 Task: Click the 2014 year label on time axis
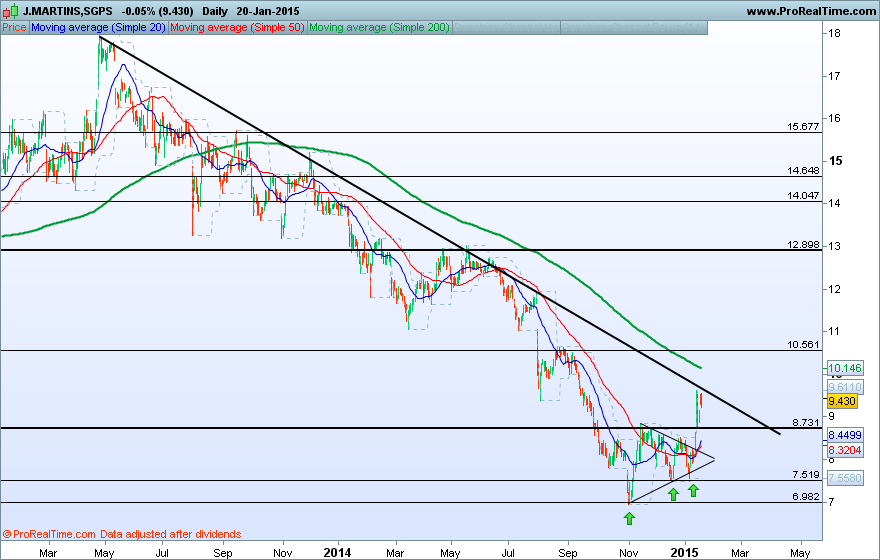click(337, 553)
